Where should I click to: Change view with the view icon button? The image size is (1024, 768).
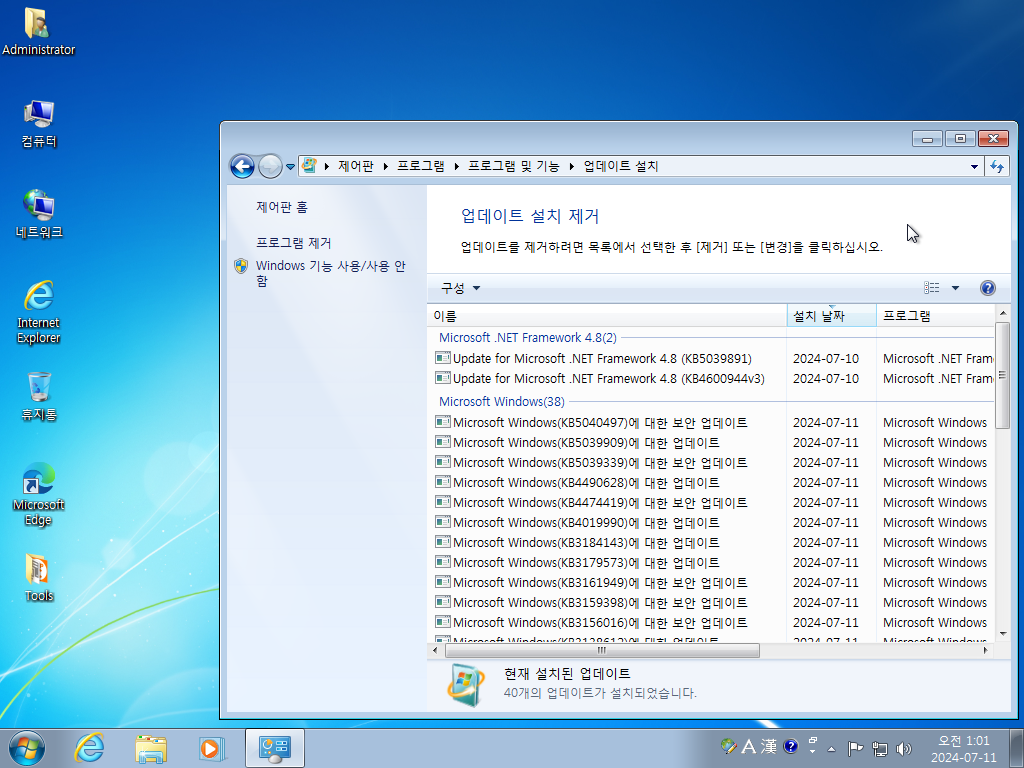tap(932, 288)
